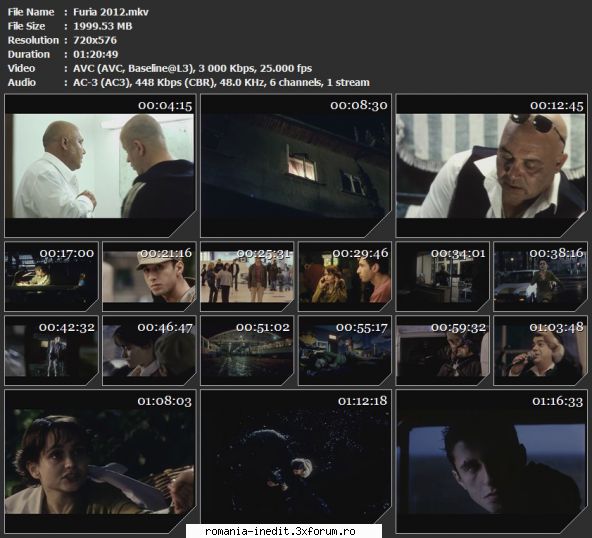This screenshot has width=592, height=538.
Task: Choose the 00:59:32 thumbnail
Action: coord(443,350)
